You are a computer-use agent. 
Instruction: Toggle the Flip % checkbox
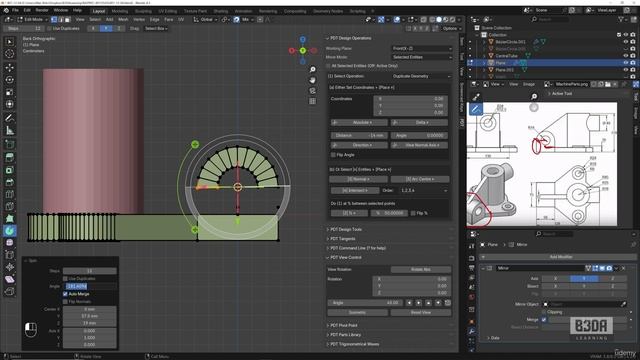pos(413,213)
